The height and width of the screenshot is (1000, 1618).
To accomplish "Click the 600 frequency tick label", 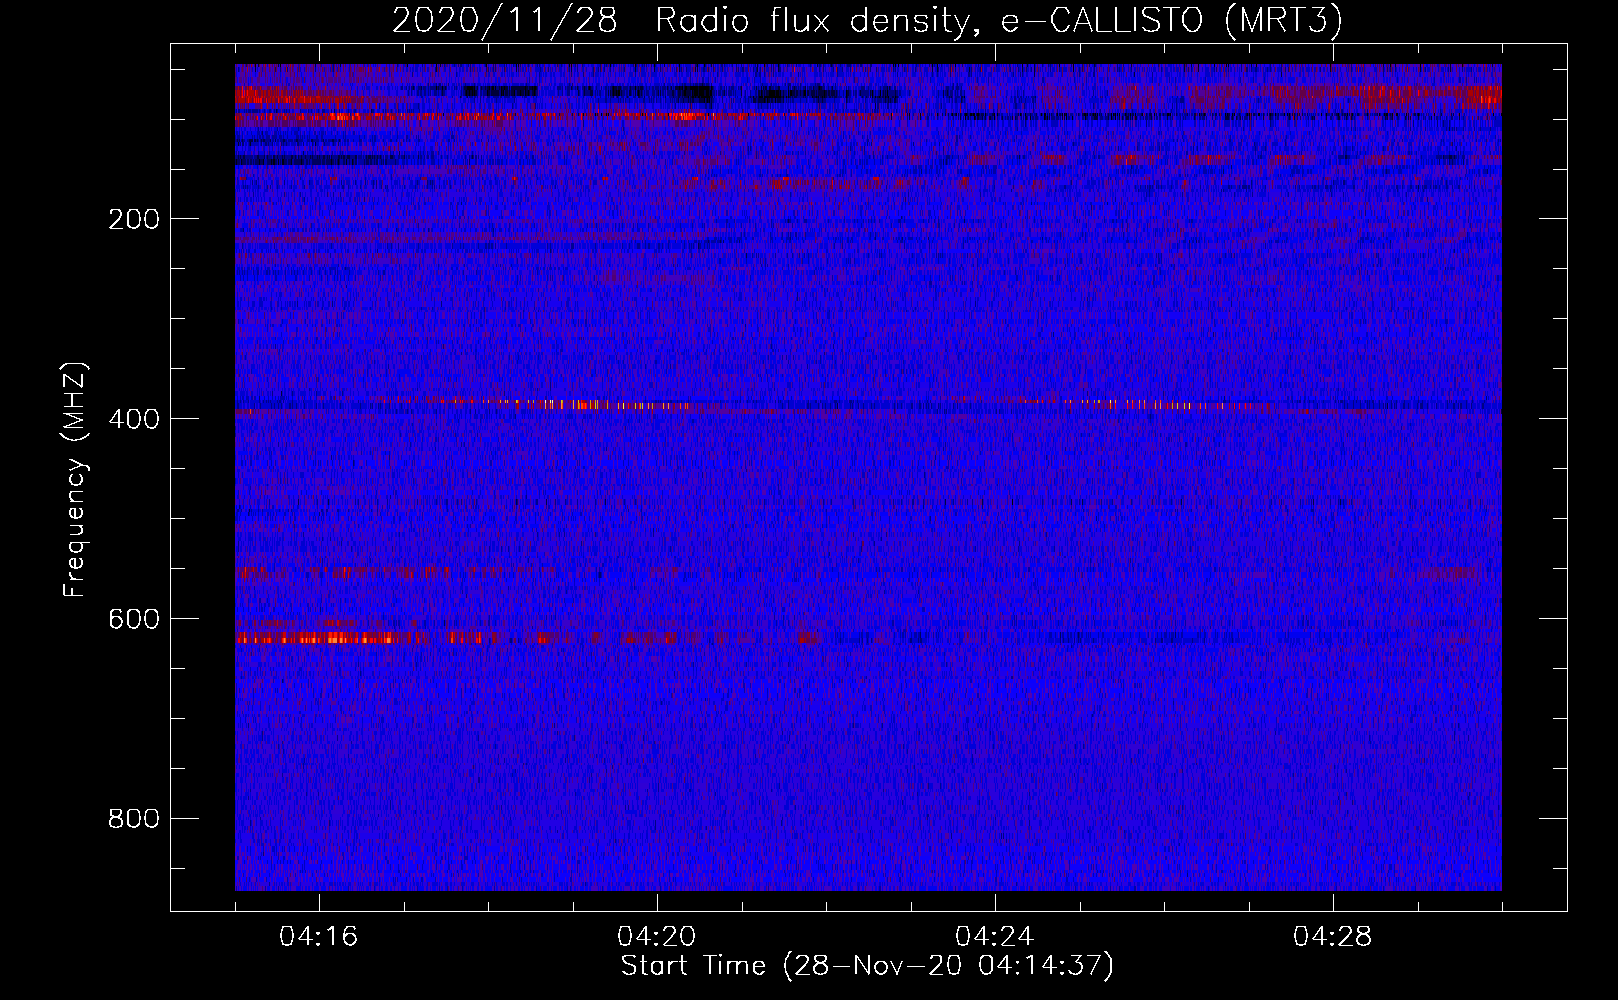I will (x=134, y=619).
